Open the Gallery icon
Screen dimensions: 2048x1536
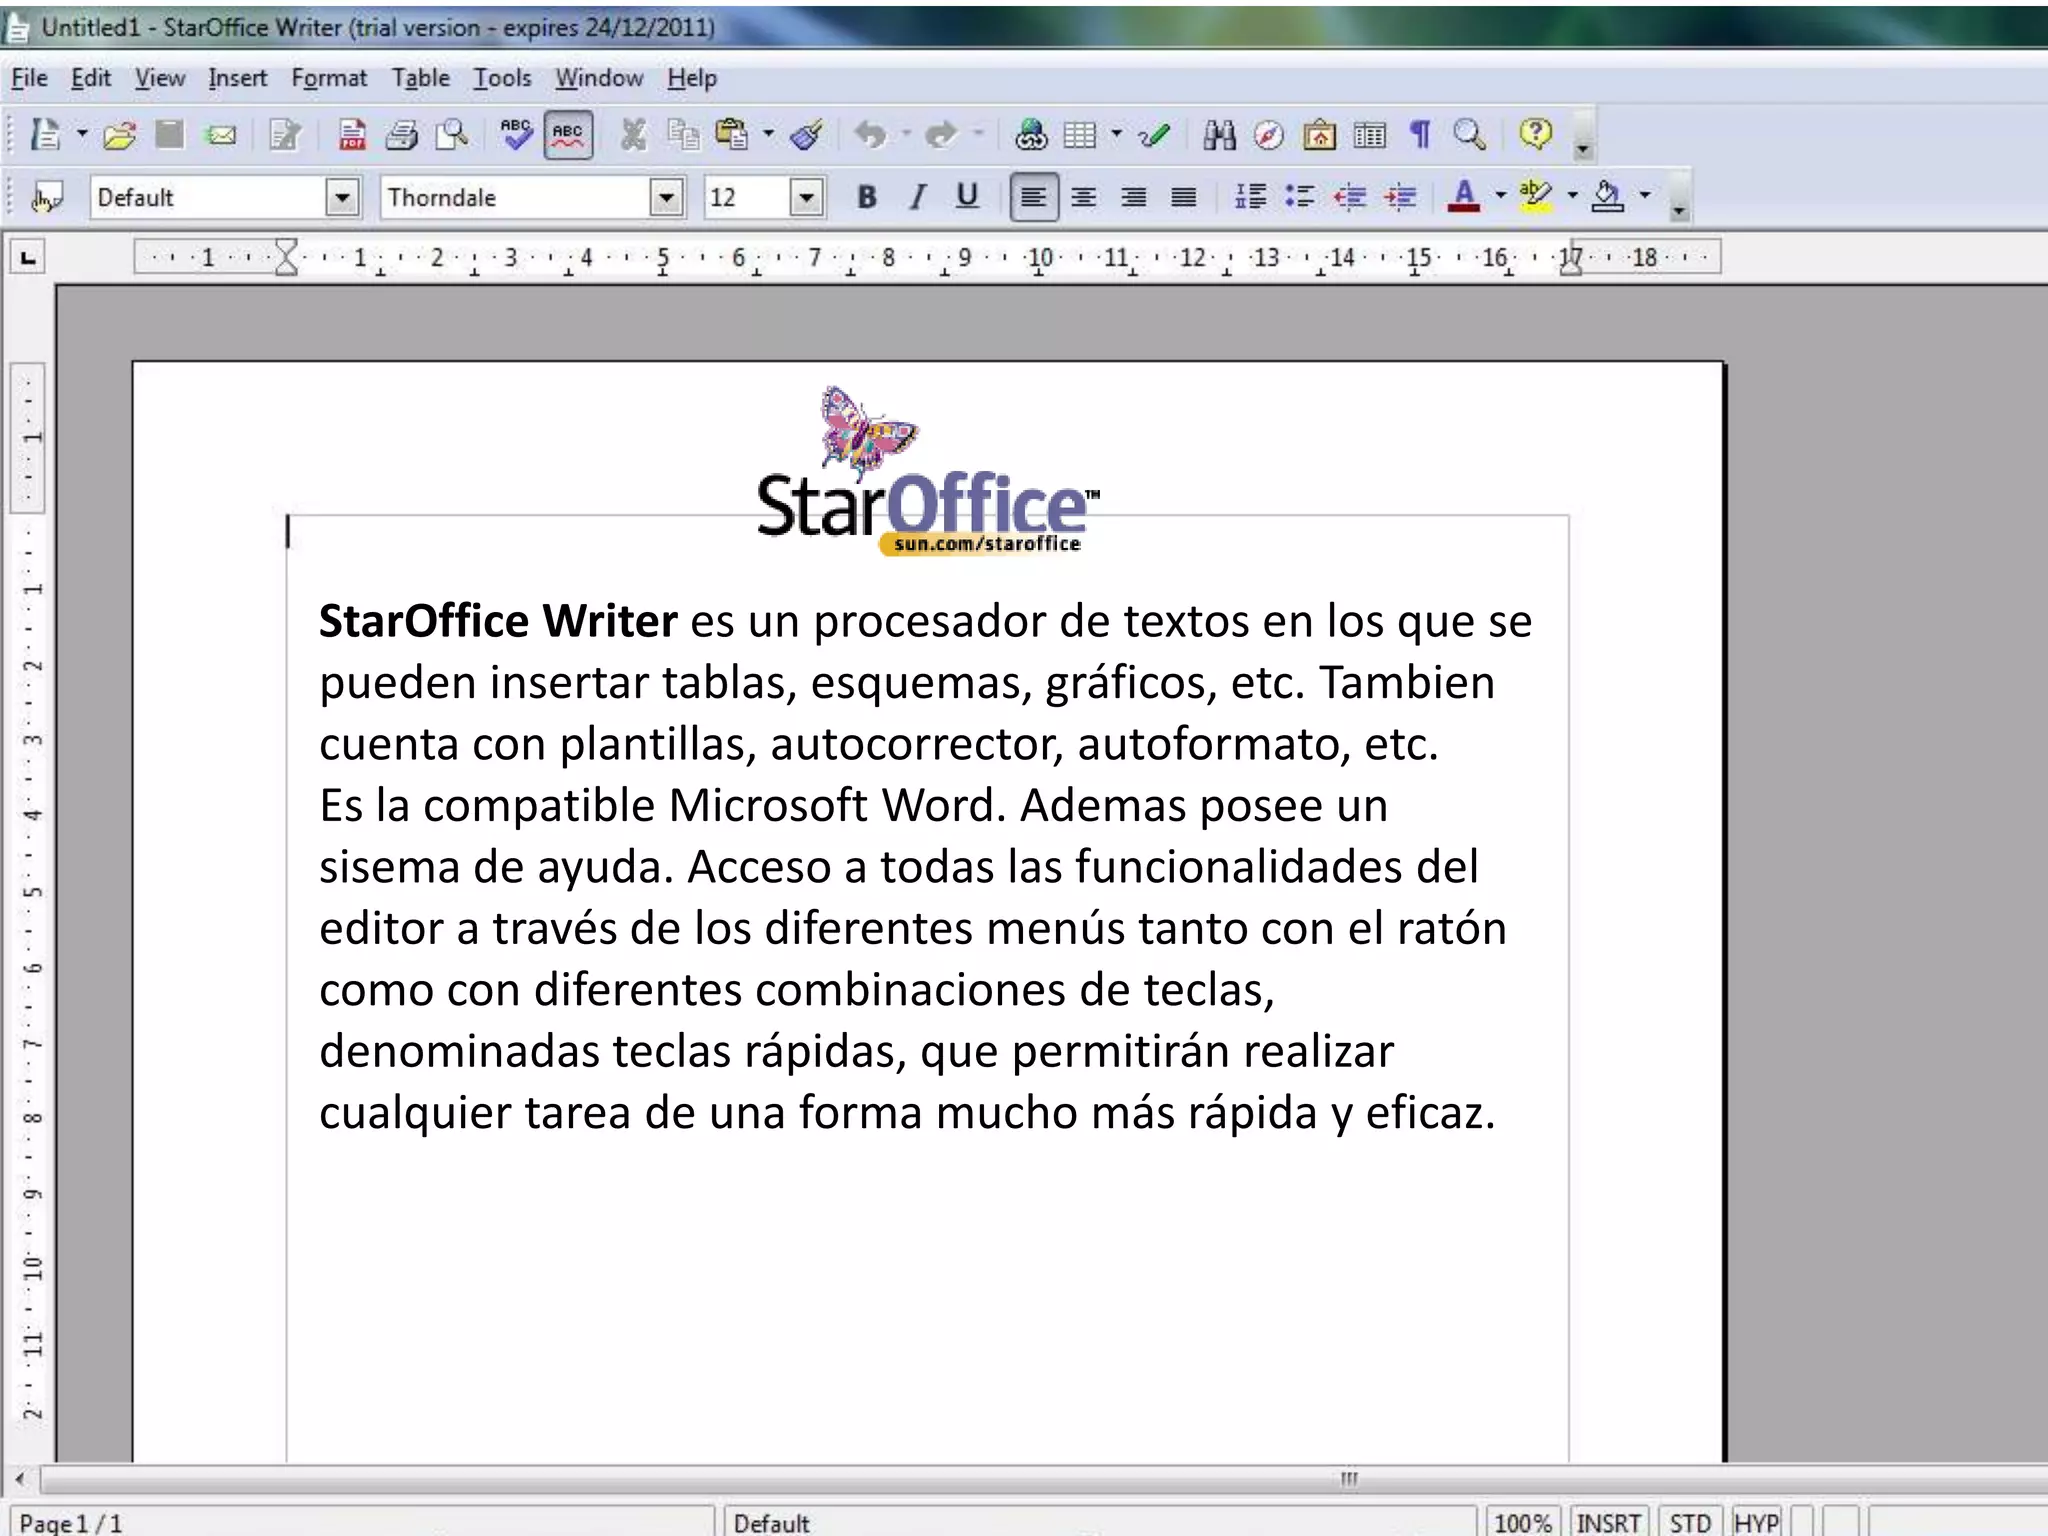pyautogui.click(x=1320, y=134)
